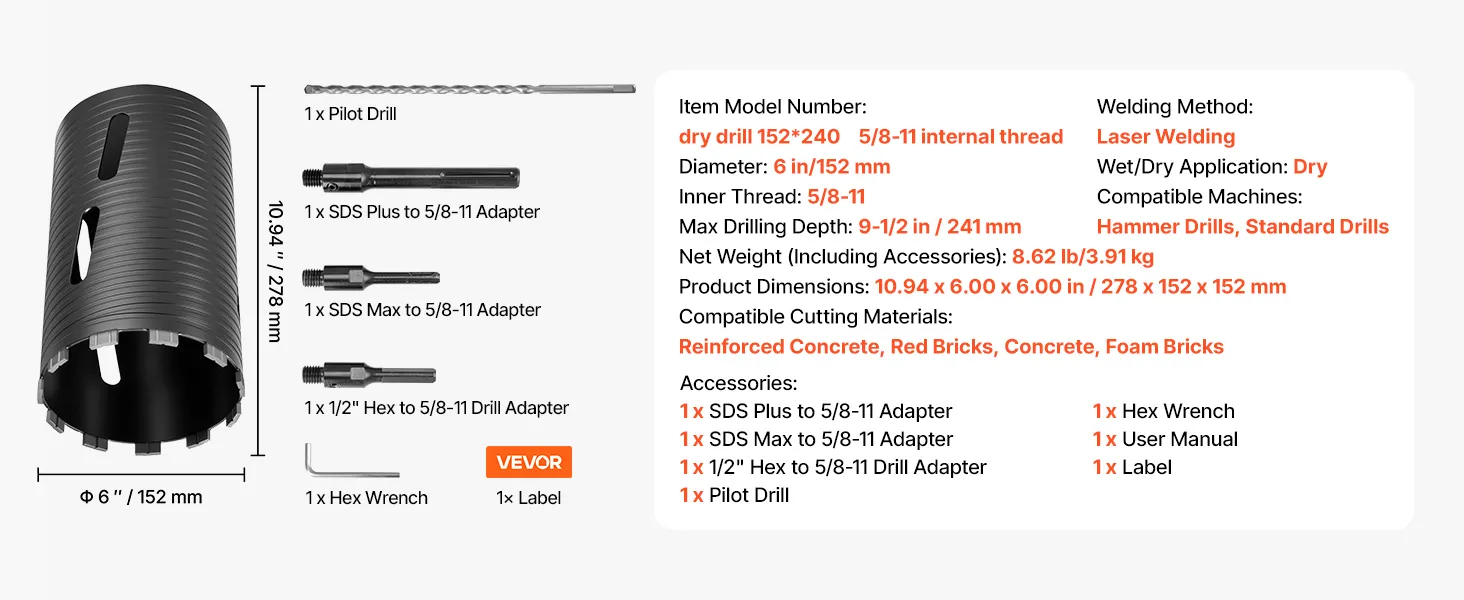The width and height of the screenshot is (1464, 600).
Task: Click the 1/2" Hex drill adapter image
Action: click(368, 376)
